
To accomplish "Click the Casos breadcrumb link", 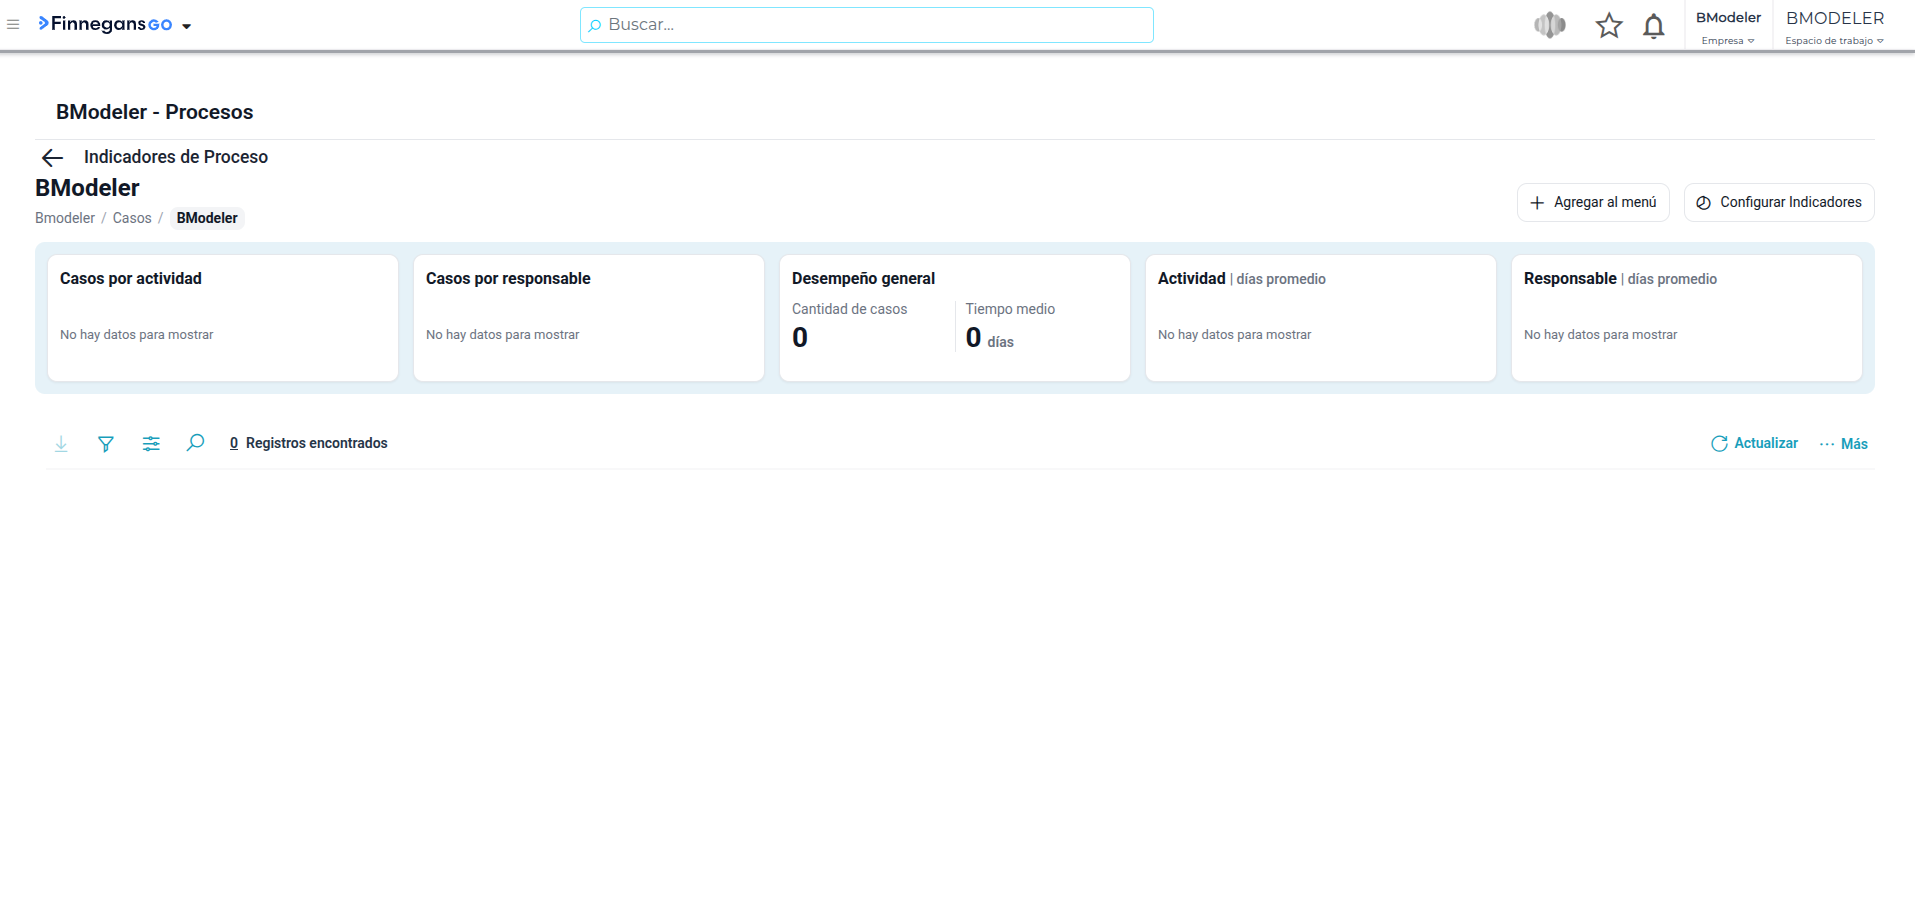I will coord(132,218).
